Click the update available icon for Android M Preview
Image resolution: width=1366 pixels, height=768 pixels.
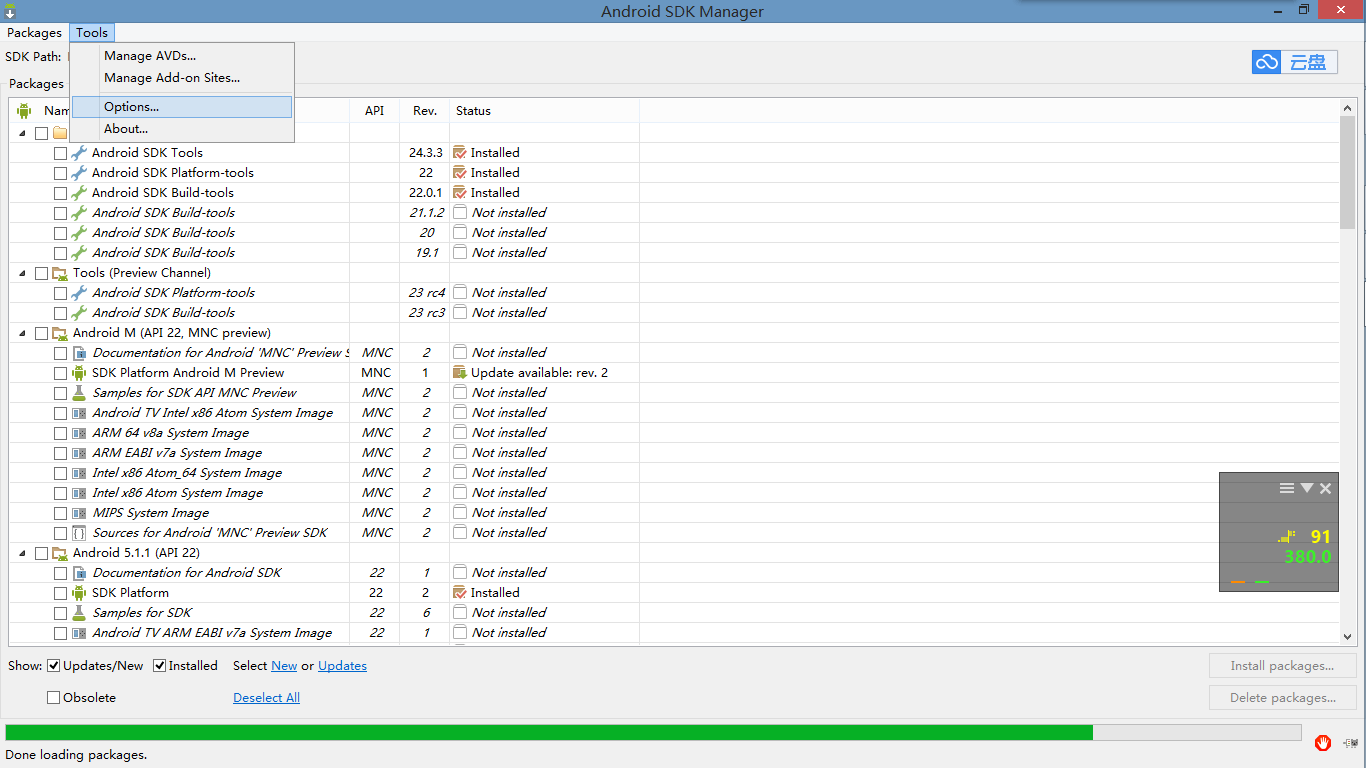pos(460,373)
